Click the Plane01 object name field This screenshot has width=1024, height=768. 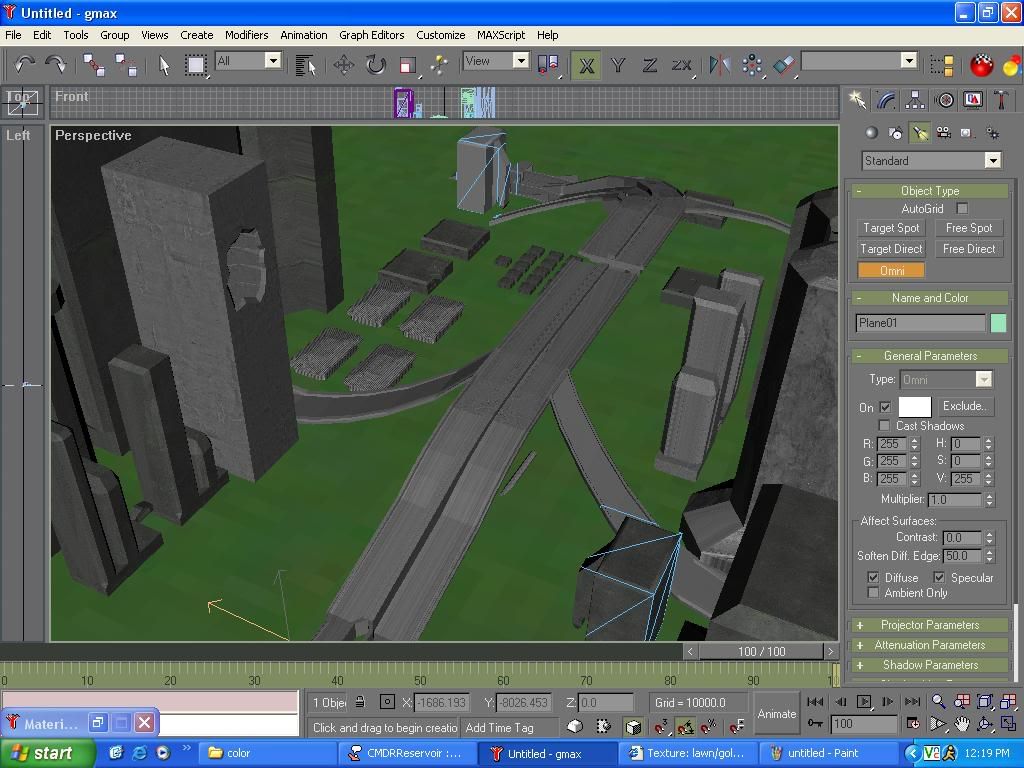[x=920, y=323]
